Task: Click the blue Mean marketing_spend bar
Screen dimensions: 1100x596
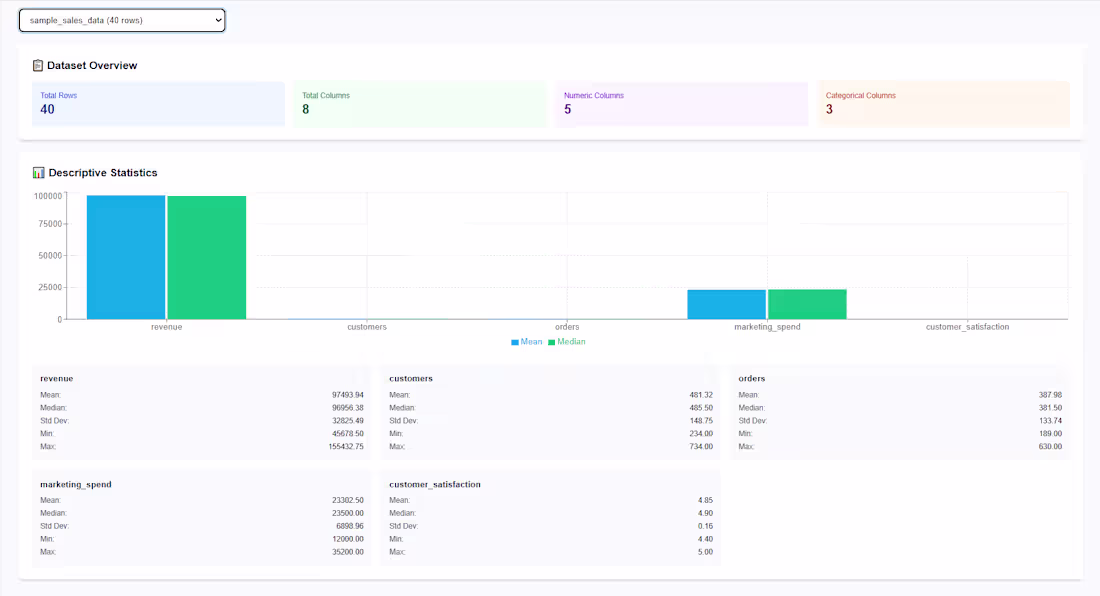Action: pyautogui.click(x=727, y=305)
